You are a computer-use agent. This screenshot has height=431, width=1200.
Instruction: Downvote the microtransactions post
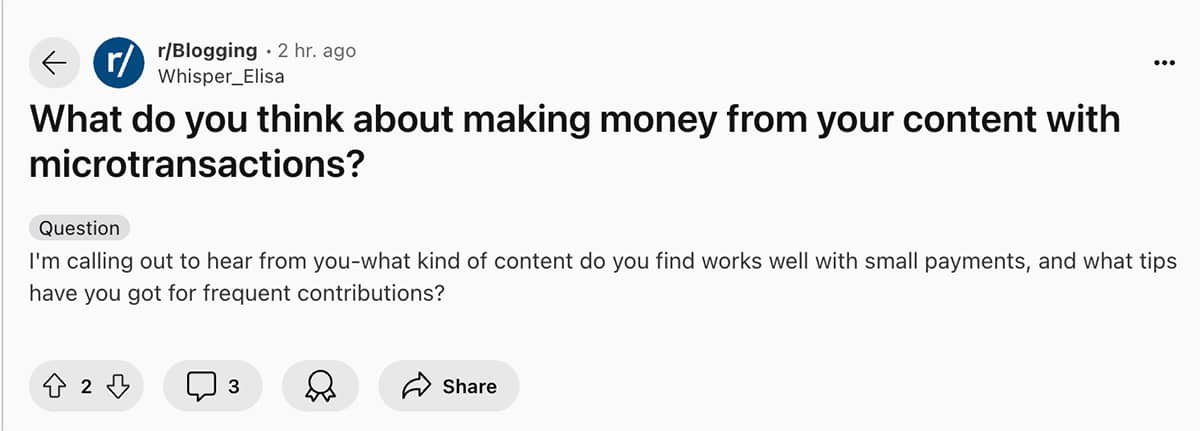(116, 386)
